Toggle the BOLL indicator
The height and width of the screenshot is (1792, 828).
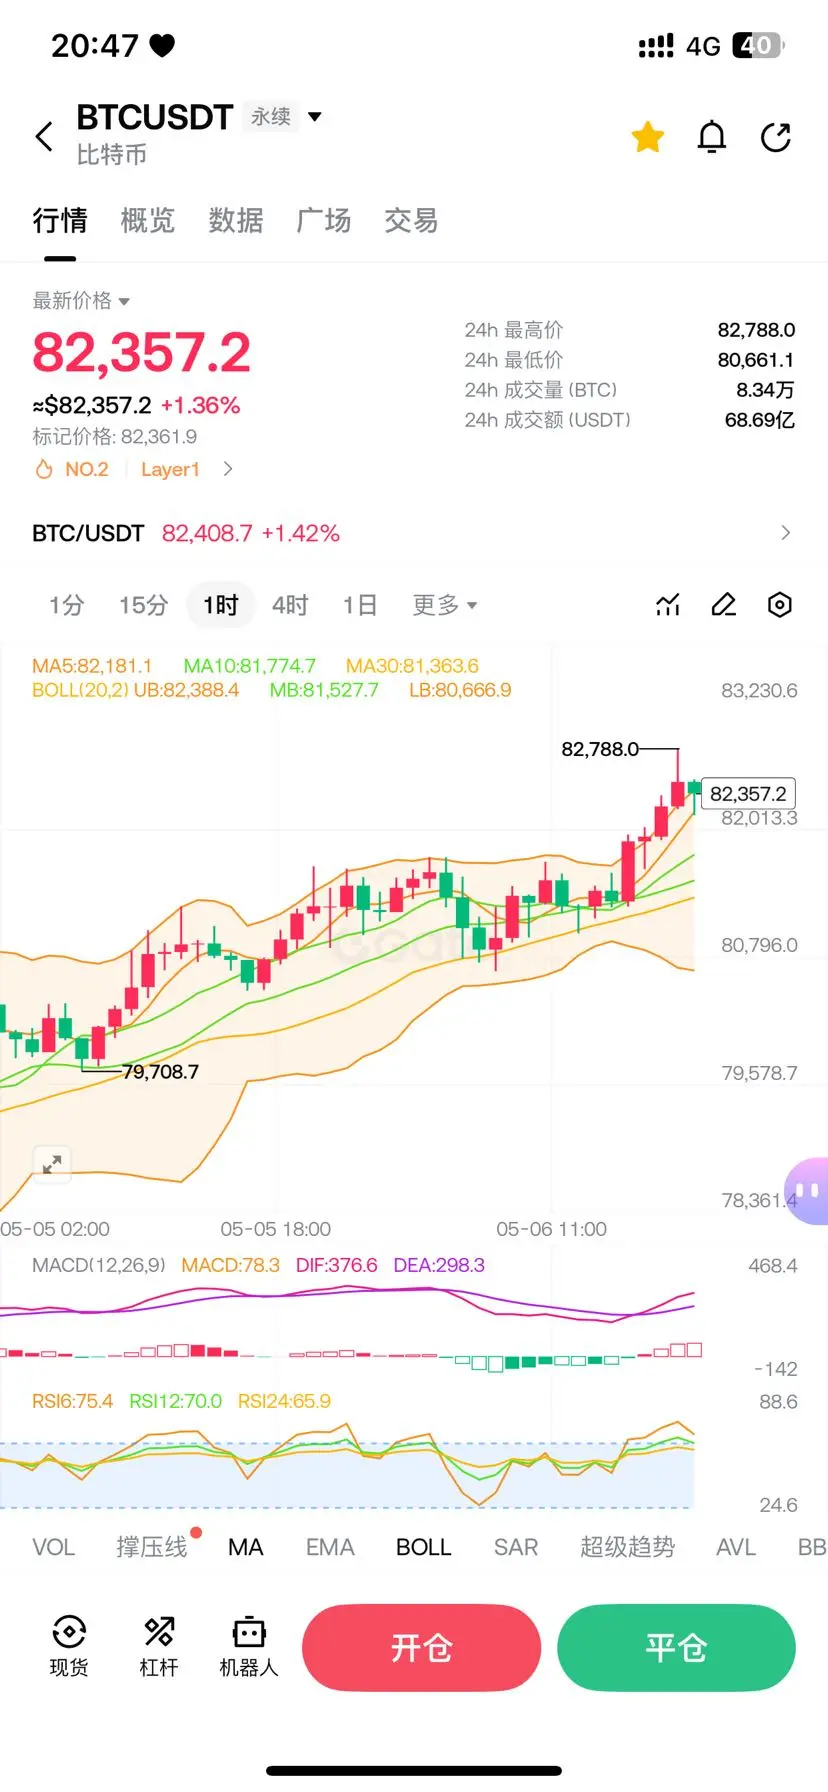[x=424, y=1547]
